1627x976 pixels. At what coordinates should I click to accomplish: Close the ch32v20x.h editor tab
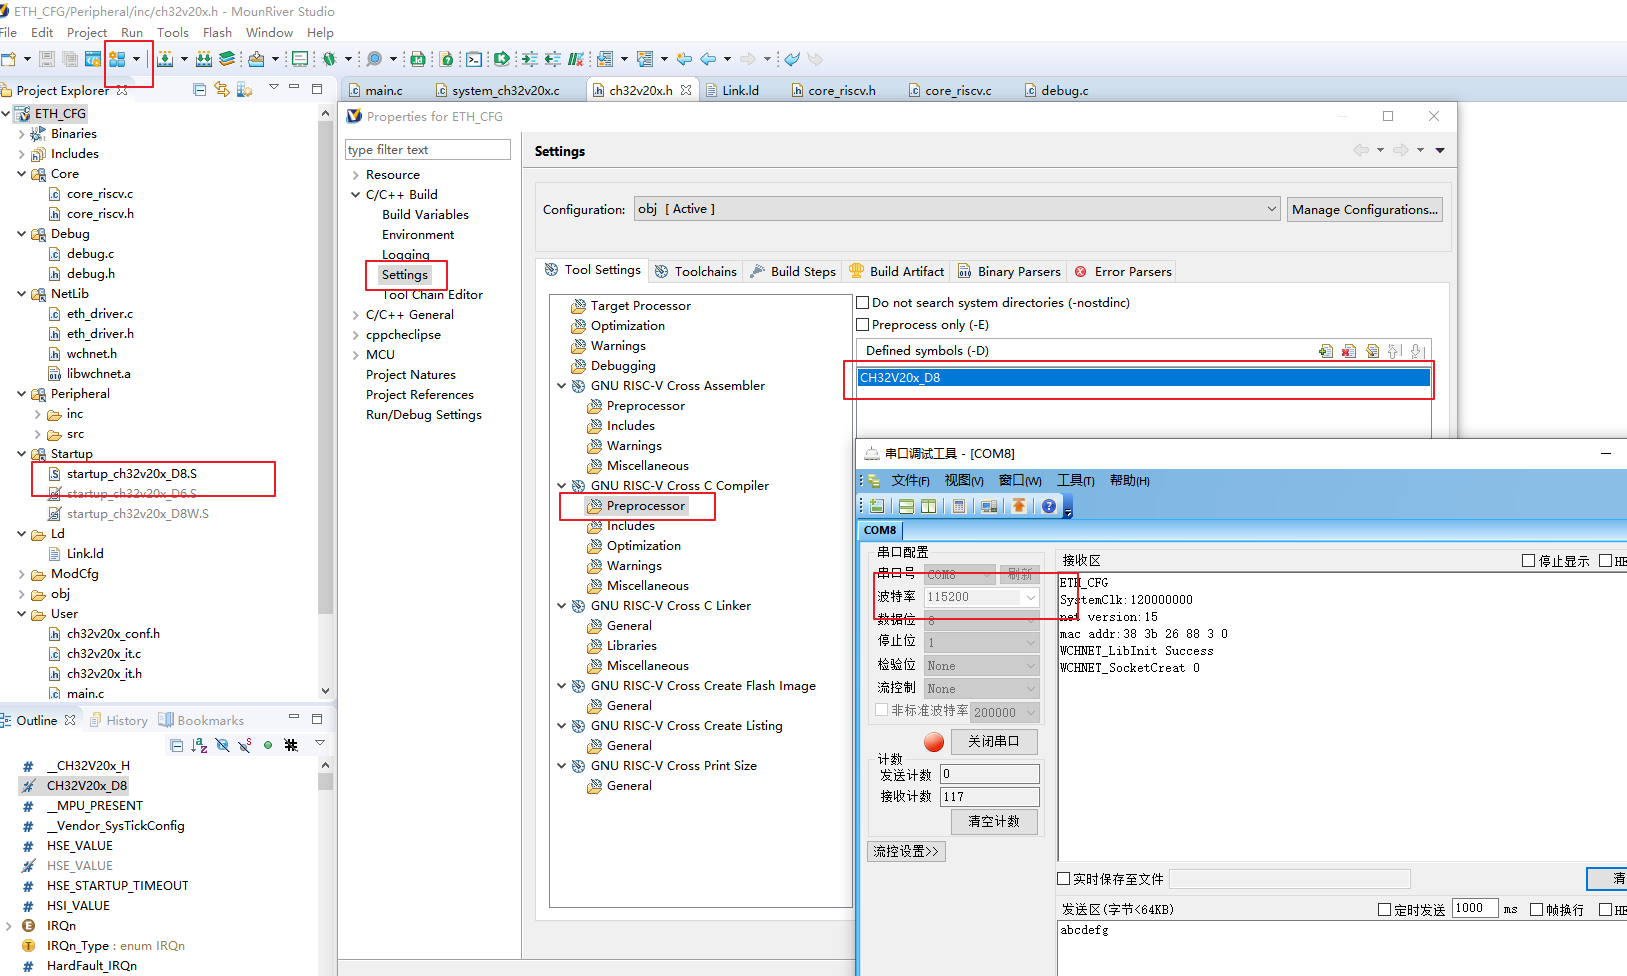[686, 90]
